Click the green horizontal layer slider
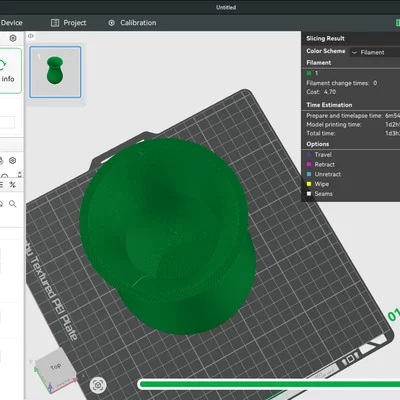 coord(269,384)
